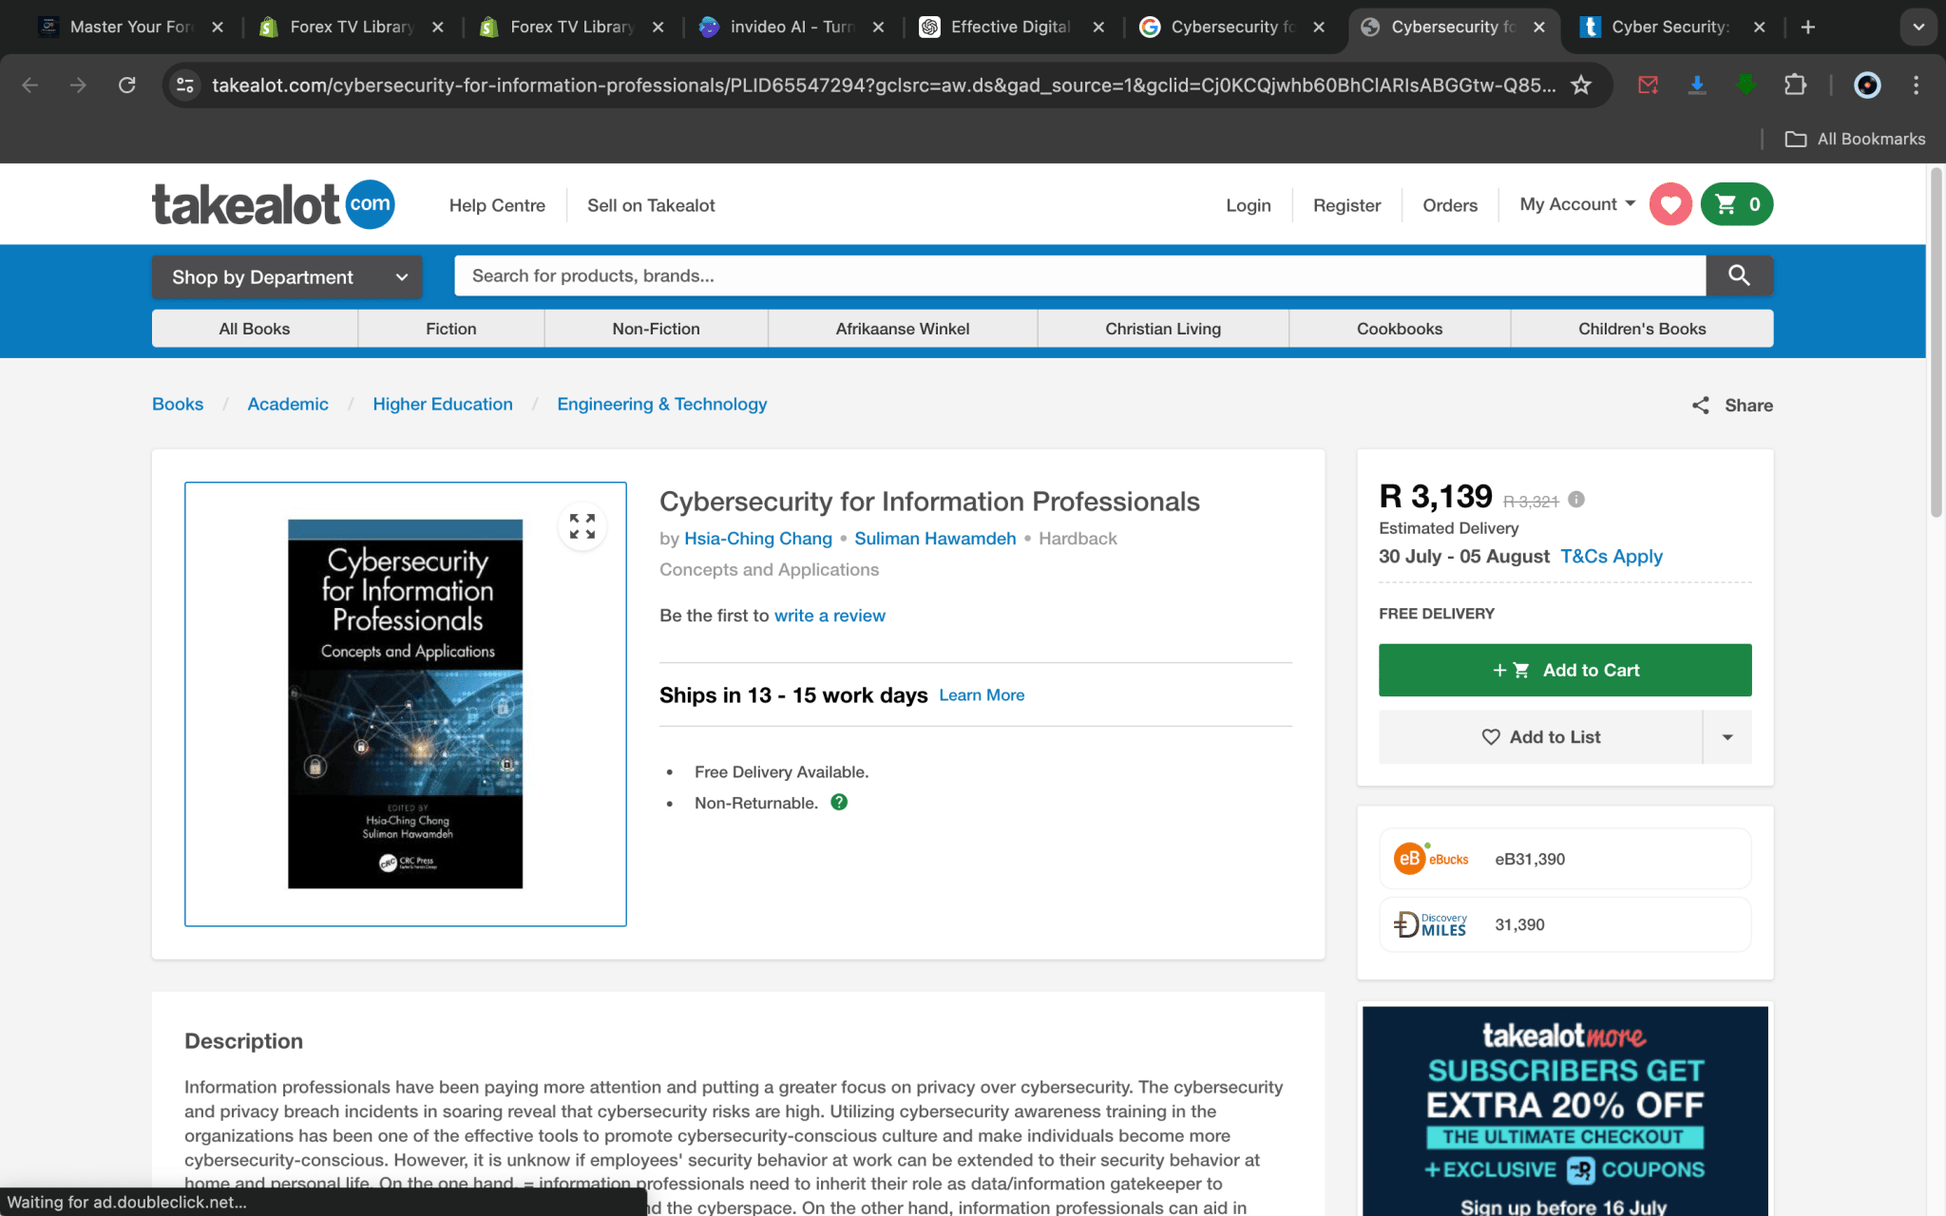
Task: Open the Chrome three-dot menu
Action: click(x=1916, y=85)
